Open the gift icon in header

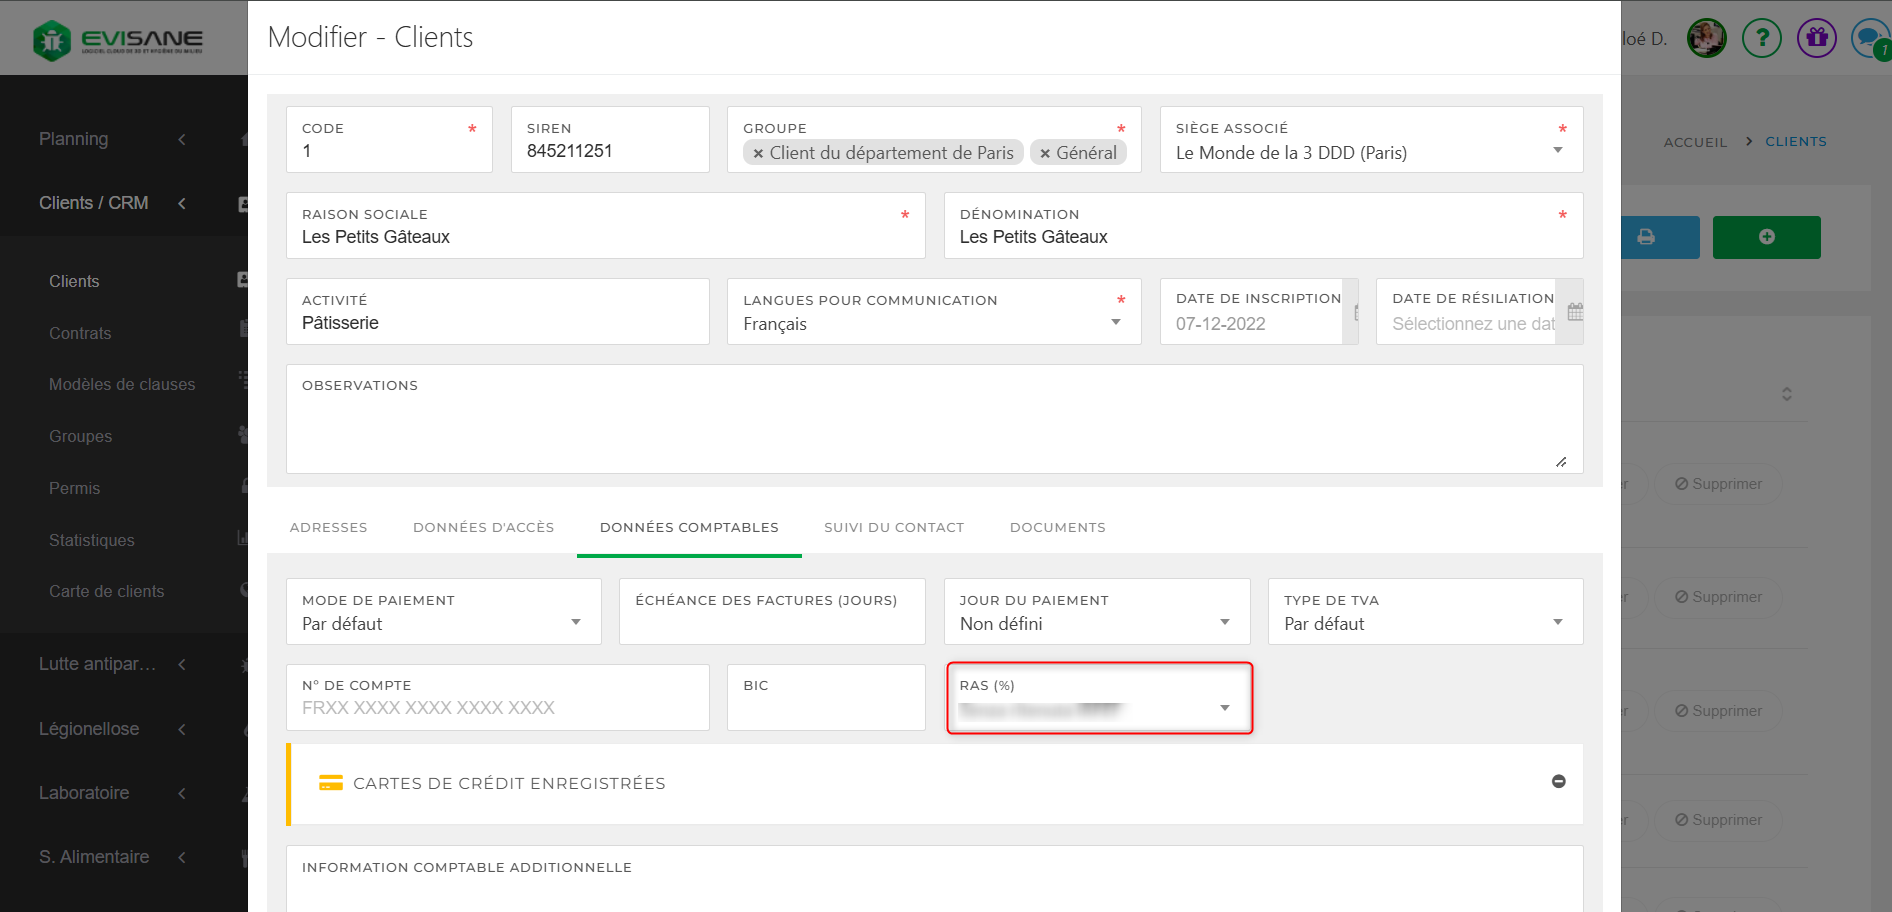click(1816, 39)
